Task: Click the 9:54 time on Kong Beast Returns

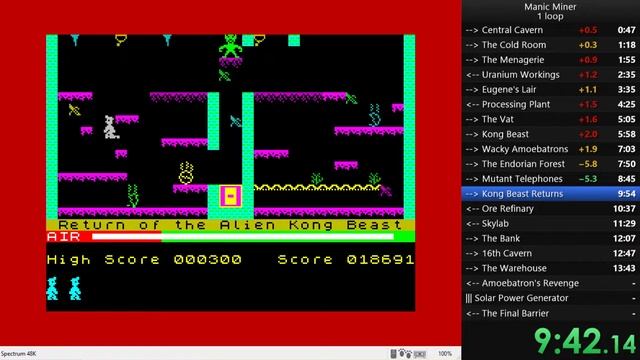Action: pyautogui.click(x=626, y=194)
